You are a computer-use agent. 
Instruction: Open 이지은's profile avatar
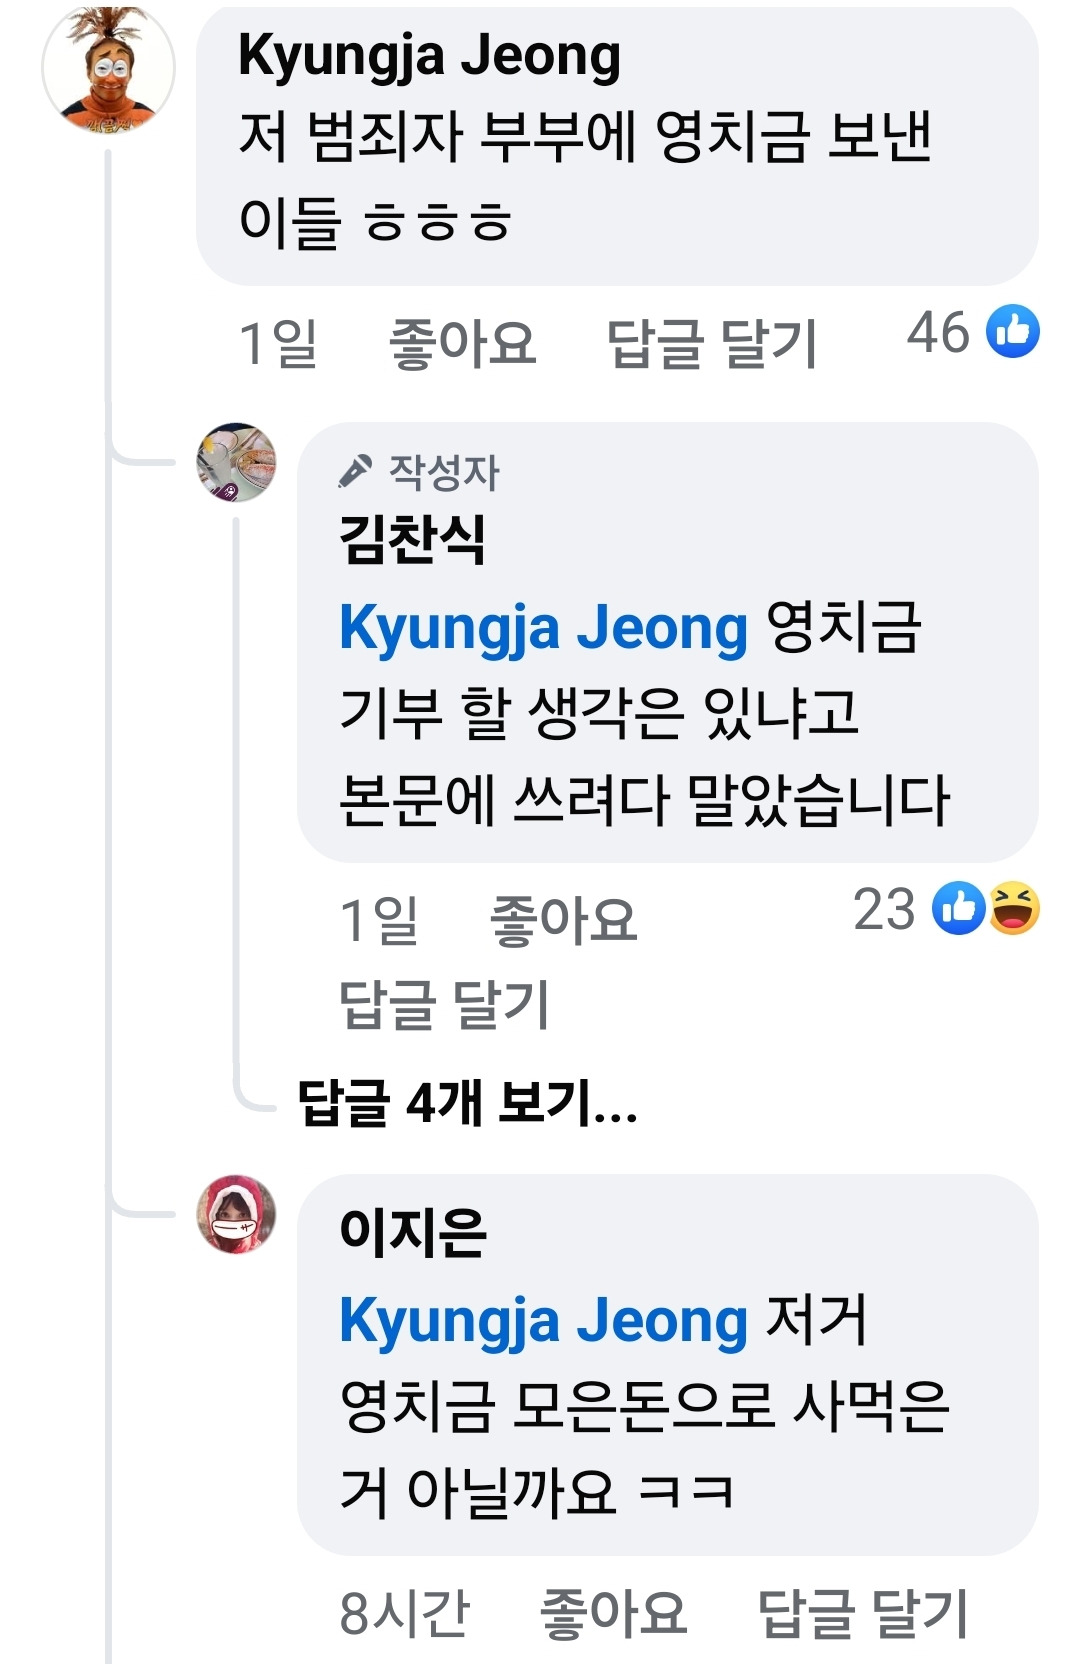click(236, 1214)
